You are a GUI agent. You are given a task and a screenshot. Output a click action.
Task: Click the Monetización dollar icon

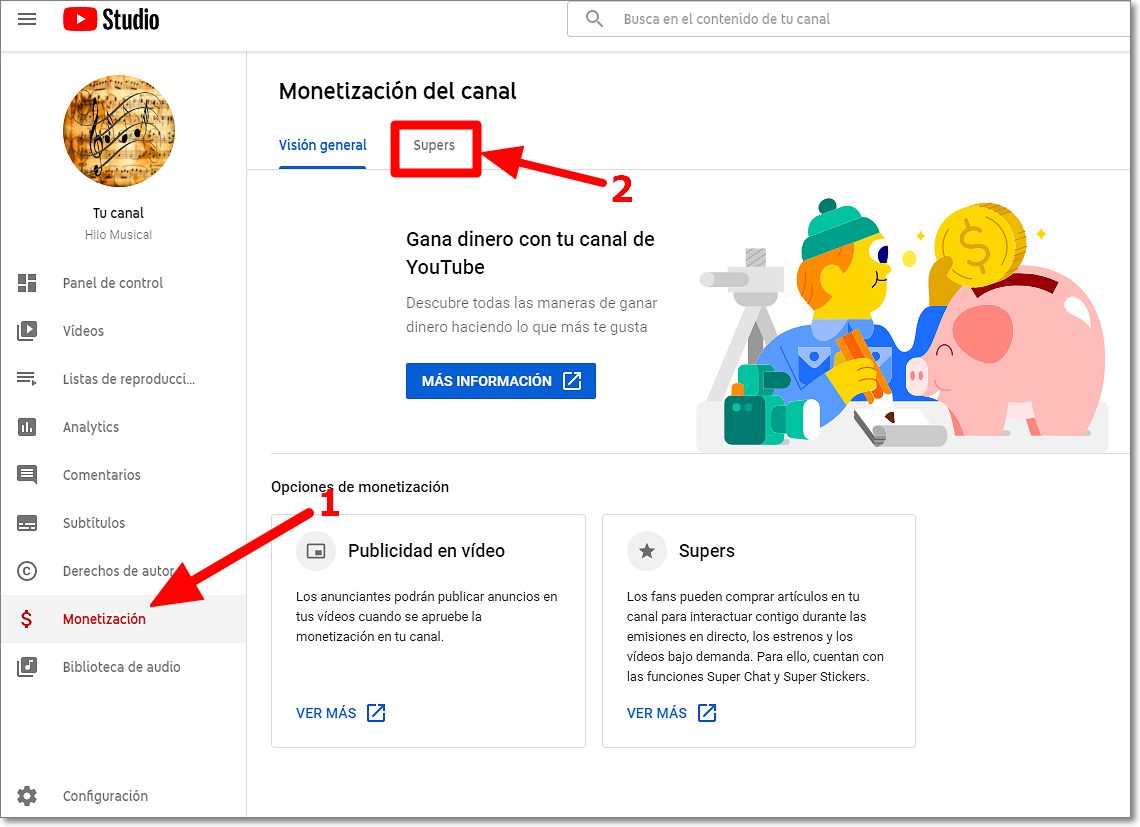point(27,619)
